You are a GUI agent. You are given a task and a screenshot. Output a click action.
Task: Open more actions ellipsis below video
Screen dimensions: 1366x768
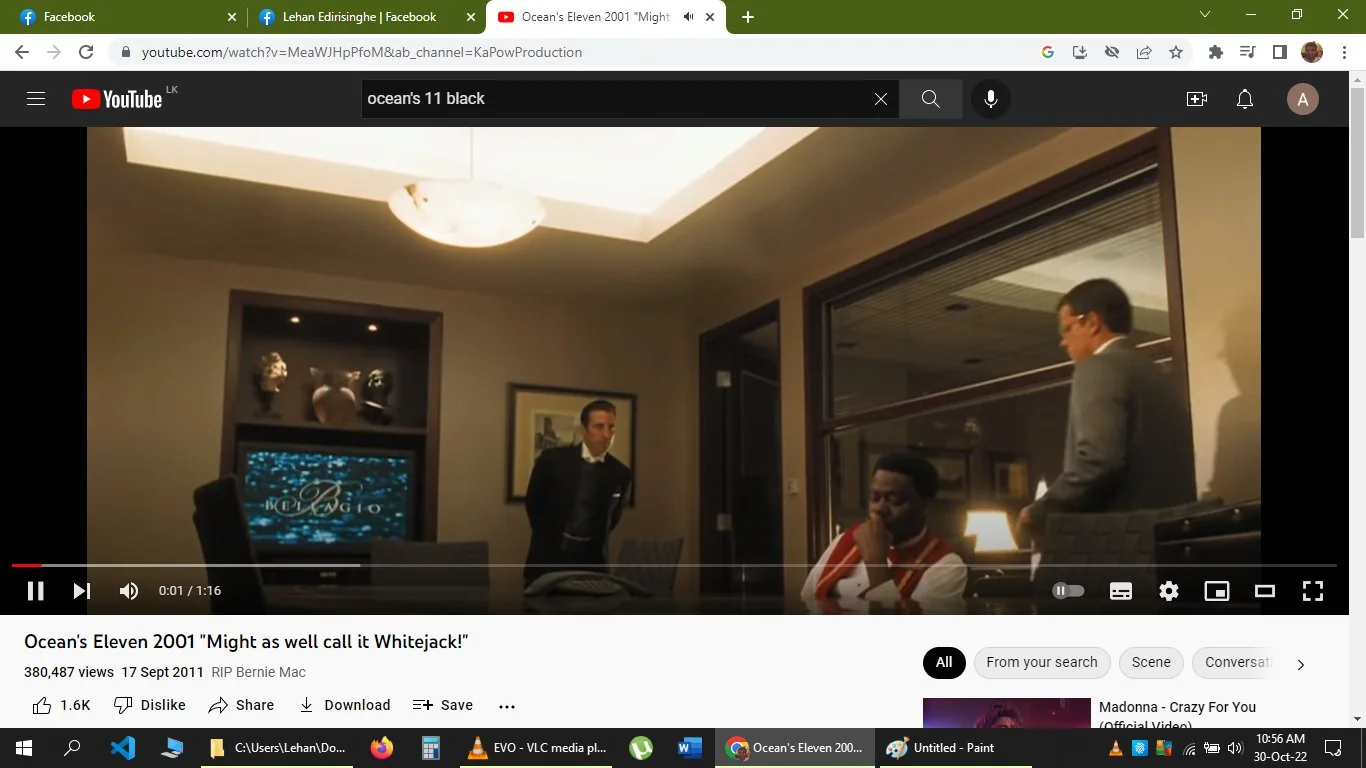coord(507,706)
